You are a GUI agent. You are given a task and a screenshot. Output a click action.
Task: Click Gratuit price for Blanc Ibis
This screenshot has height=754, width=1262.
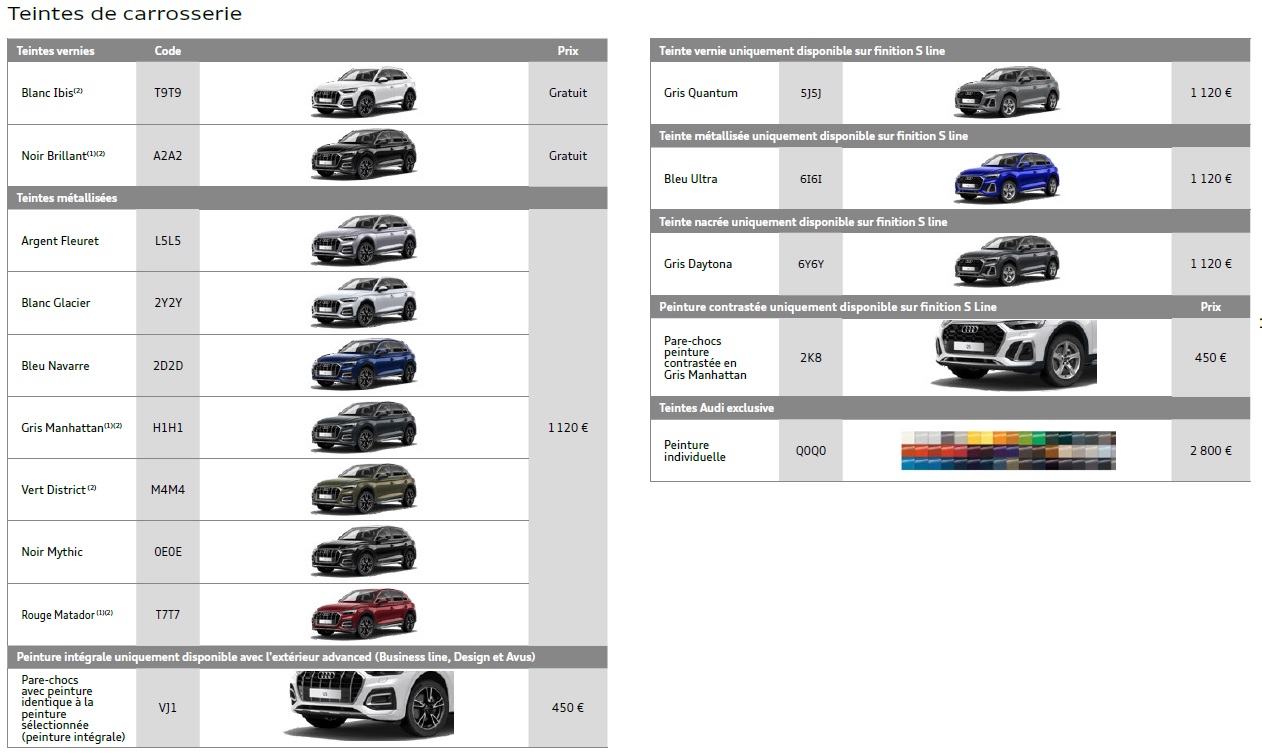pos(568,93)
